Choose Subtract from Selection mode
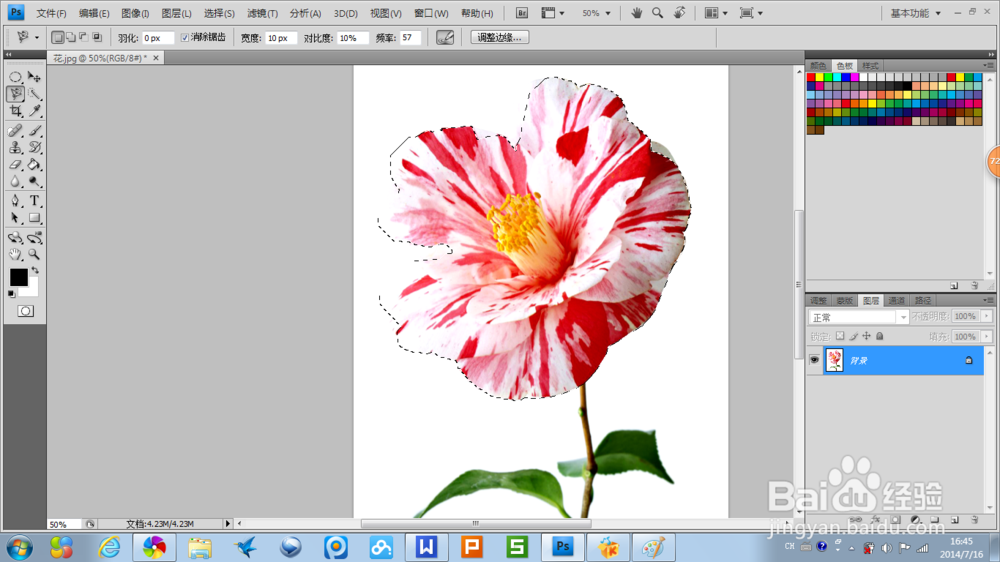Image resolution: width=1000 pixels, height=562 pixels. pyautogui.click(x=84, y=38)
